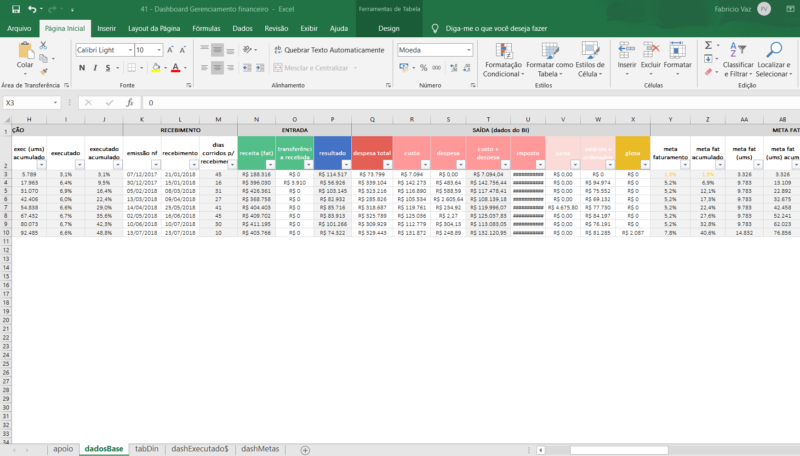Viewport: 800px width, 456px height.
Task: Open Formatar como Tabela
Action: tap(549, 60)
